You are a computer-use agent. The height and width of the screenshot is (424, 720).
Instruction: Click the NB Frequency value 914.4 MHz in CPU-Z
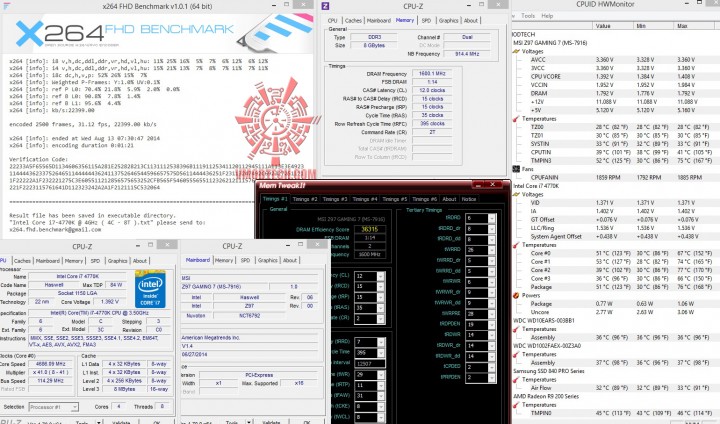click(467, 54)
